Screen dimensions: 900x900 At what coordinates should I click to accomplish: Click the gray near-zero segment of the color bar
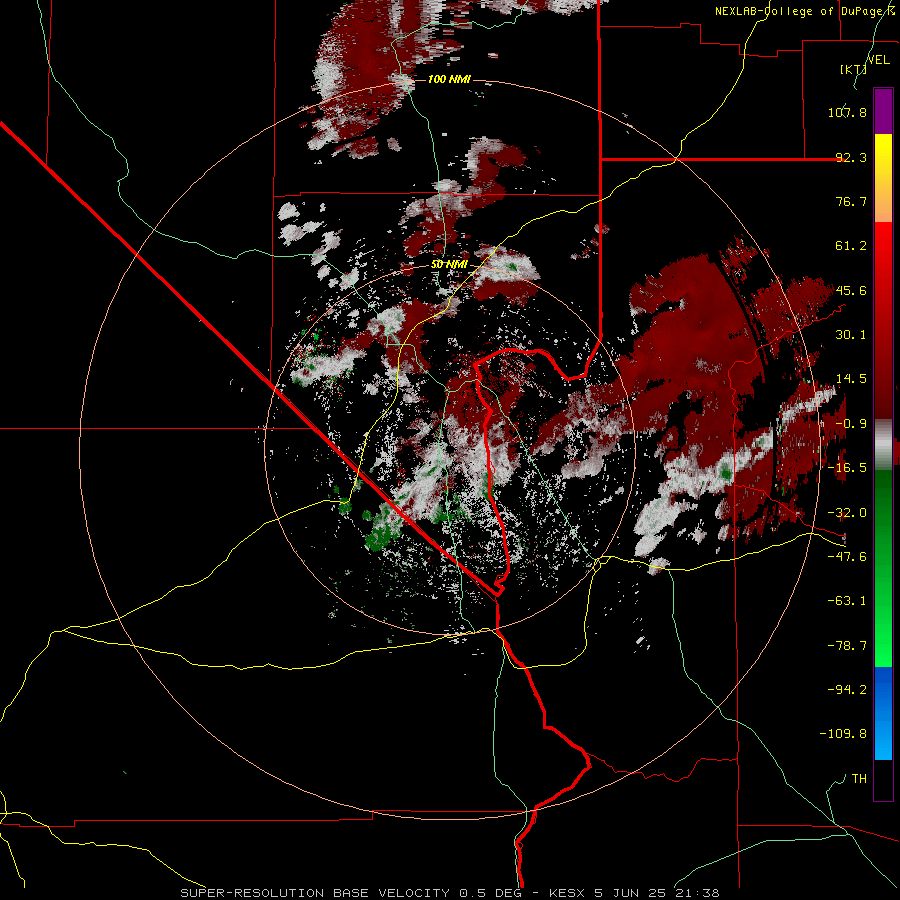point(883,445)
